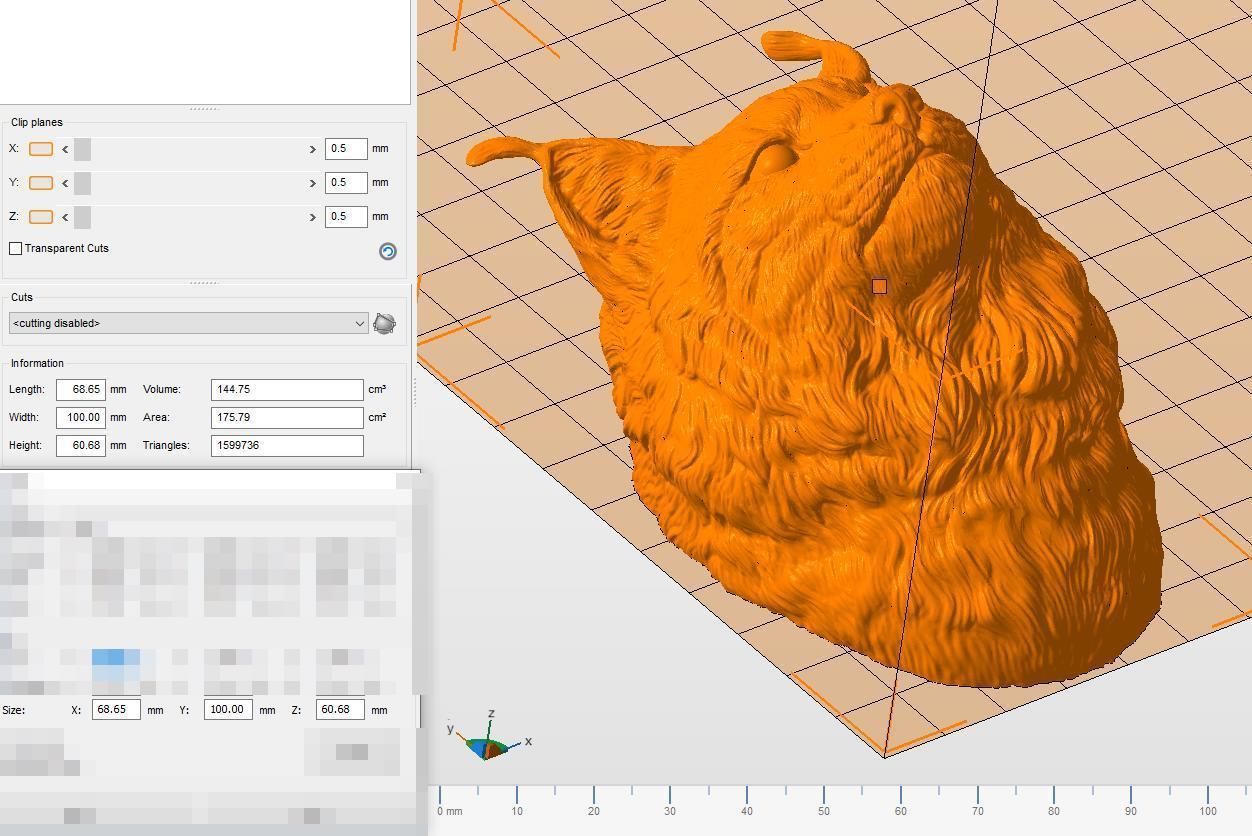Click the Z clip plane right arrow
Image resolution: width=1252 pixels, height=836 pixels.
pos(313,217)
